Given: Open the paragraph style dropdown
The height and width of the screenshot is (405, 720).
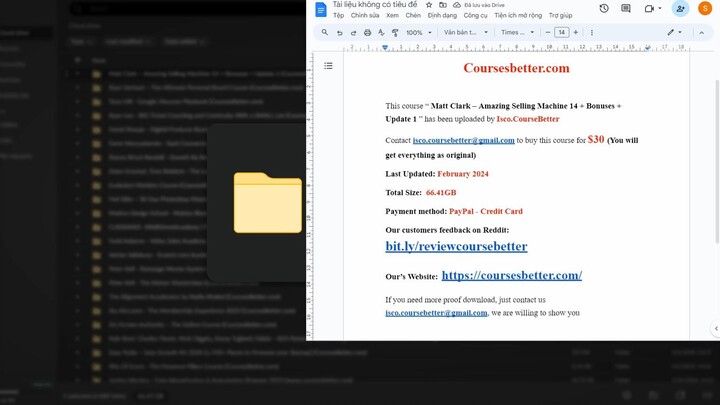Looking at the screenshot, I should click(x=466, y=33).
